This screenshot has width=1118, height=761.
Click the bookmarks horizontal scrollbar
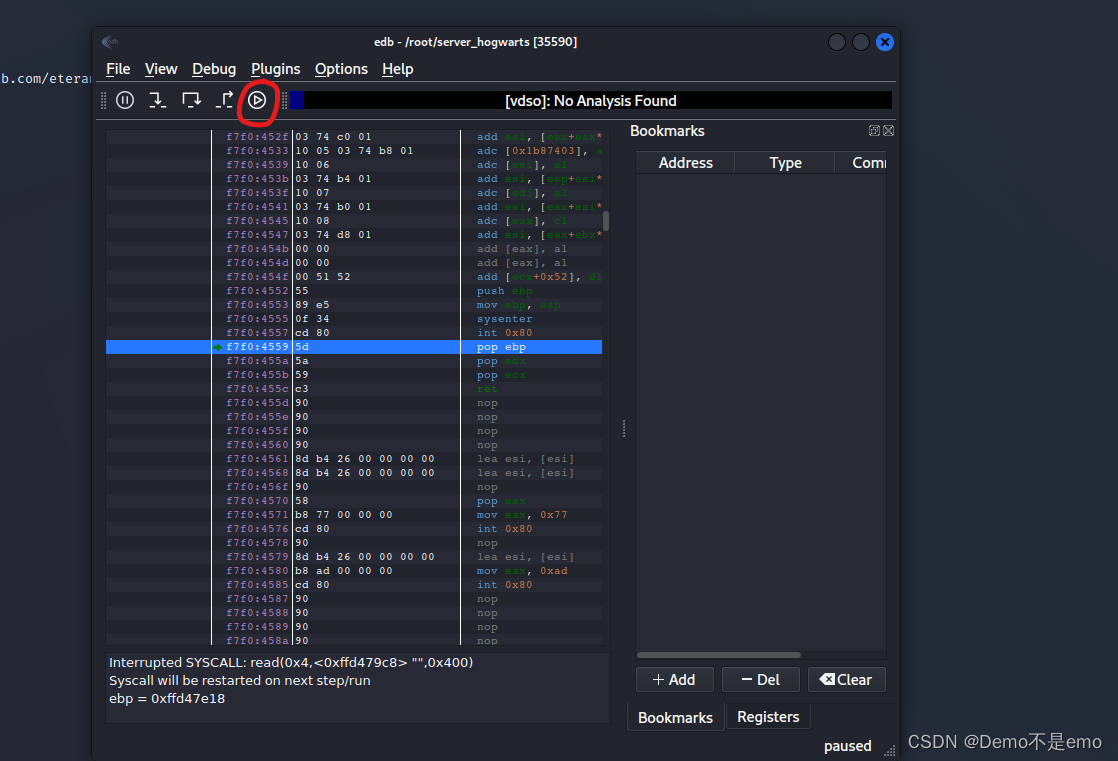(719, 655)
